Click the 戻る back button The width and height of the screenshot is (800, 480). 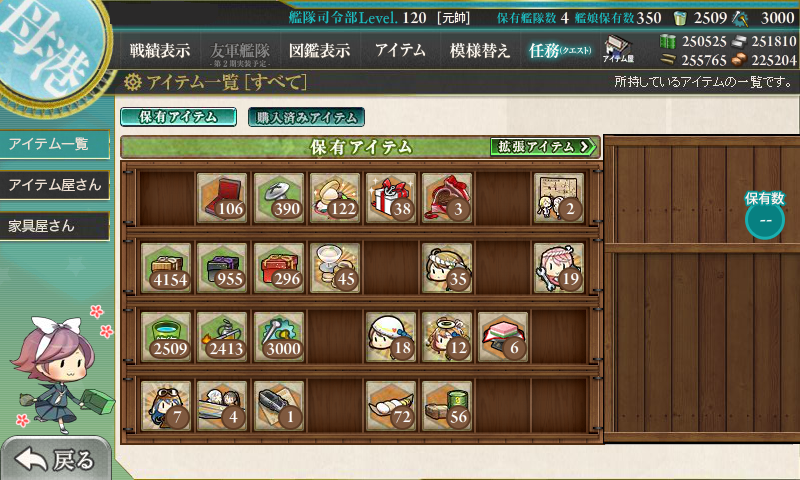coord(55,459)
